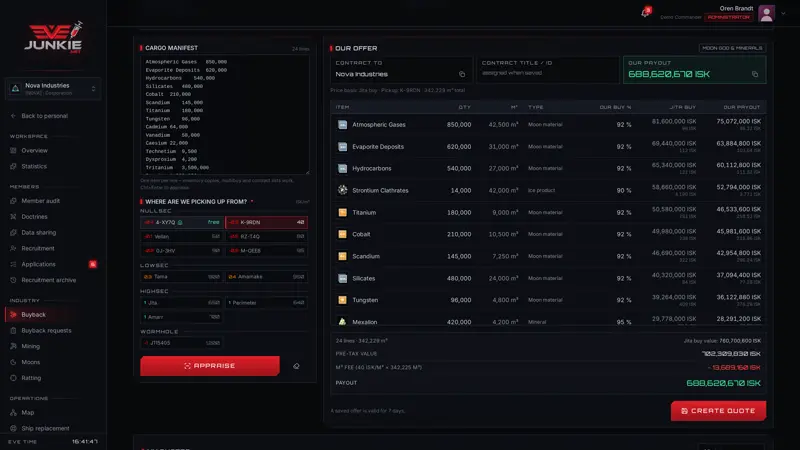Viewport: 800px width, 450px height.
Task: Click the Moons sidebar icon
Action: [x=13, y=362]
